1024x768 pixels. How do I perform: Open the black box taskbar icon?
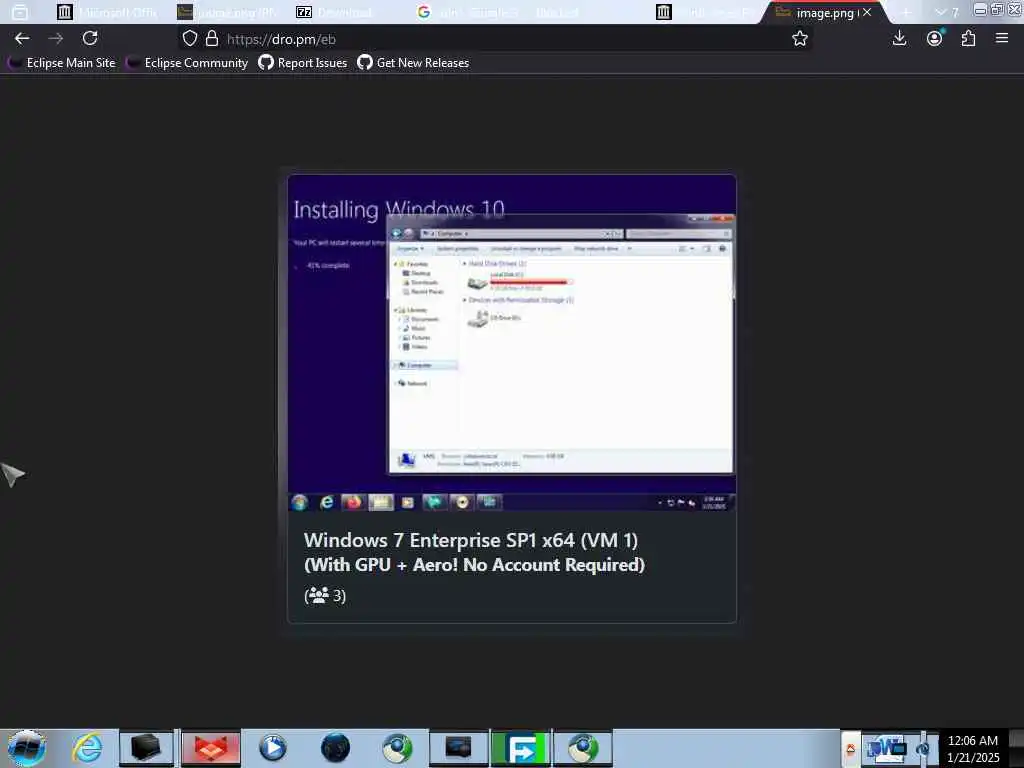(x=146, y=748)
